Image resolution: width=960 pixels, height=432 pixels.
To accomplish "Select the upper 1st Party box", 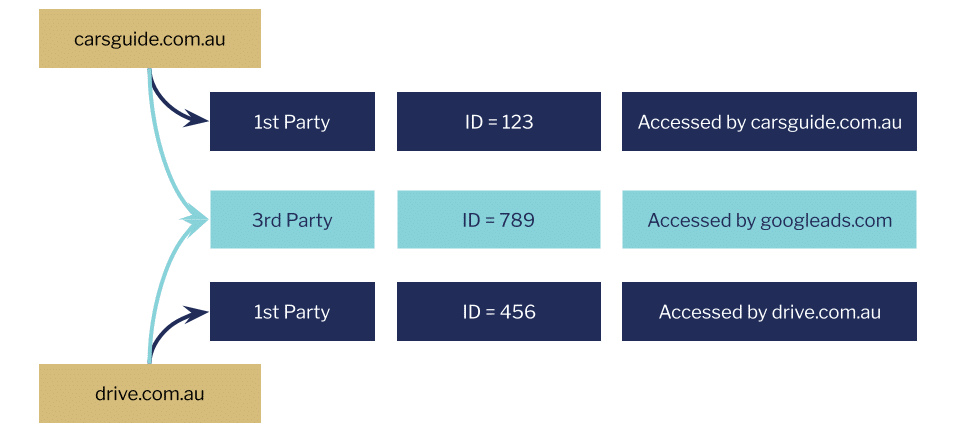I will tap(292, 122).
